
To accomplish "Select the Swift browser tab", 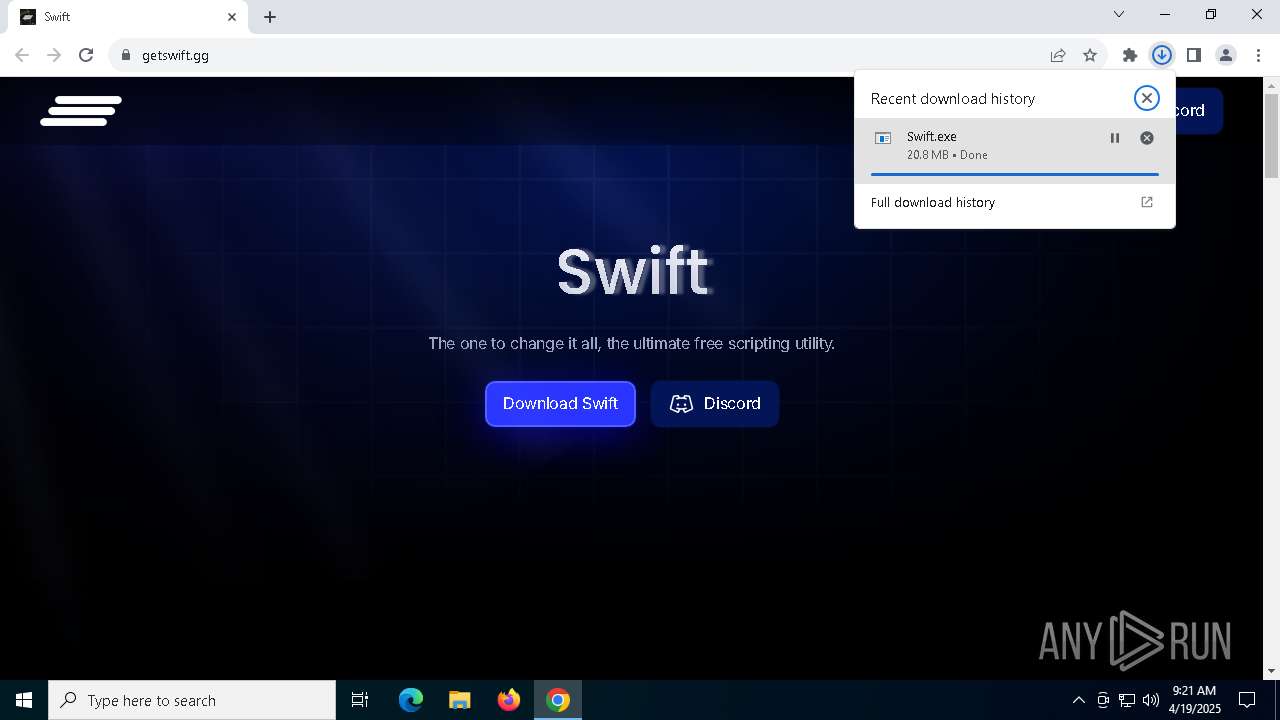I will [x=129, y=17].
